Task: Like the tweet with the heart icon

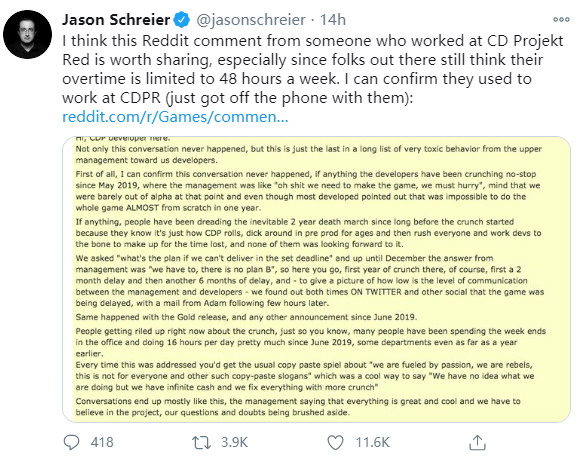Action: (x=335, y=442)
